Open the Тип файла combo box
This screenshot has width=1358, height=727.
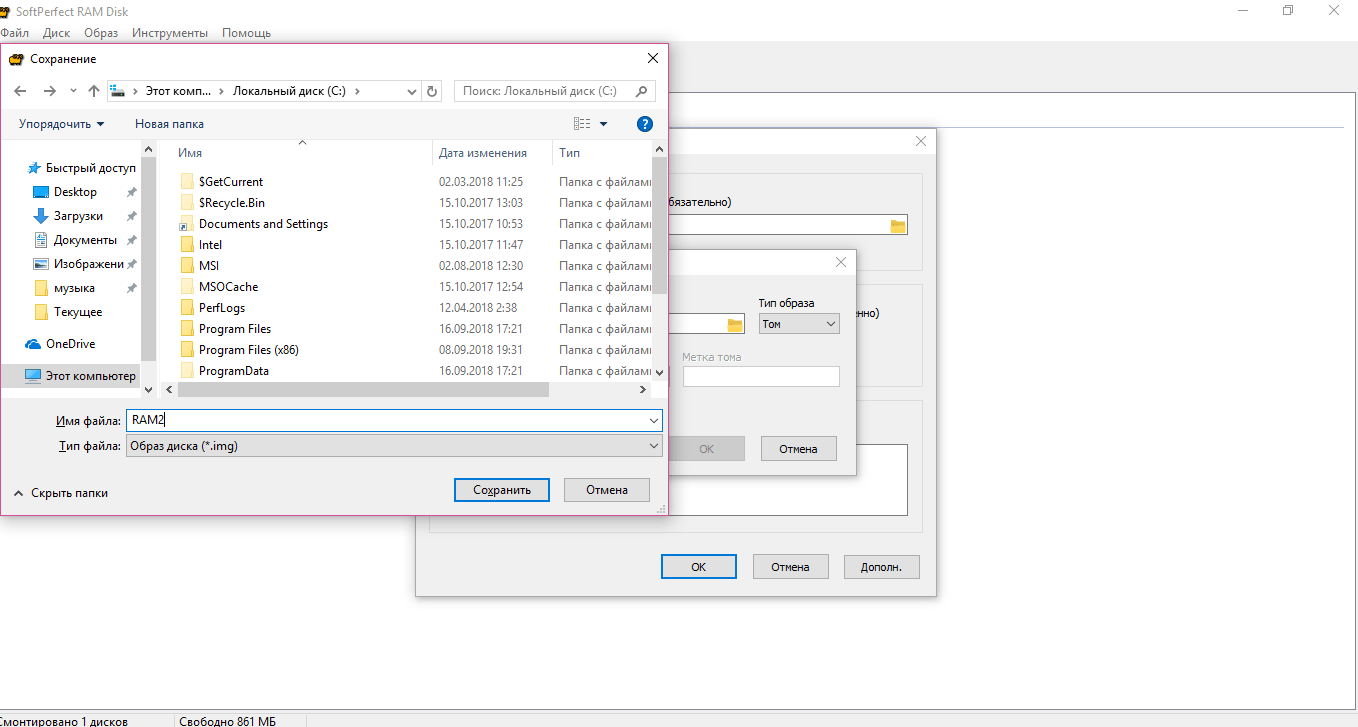[394, 446]
